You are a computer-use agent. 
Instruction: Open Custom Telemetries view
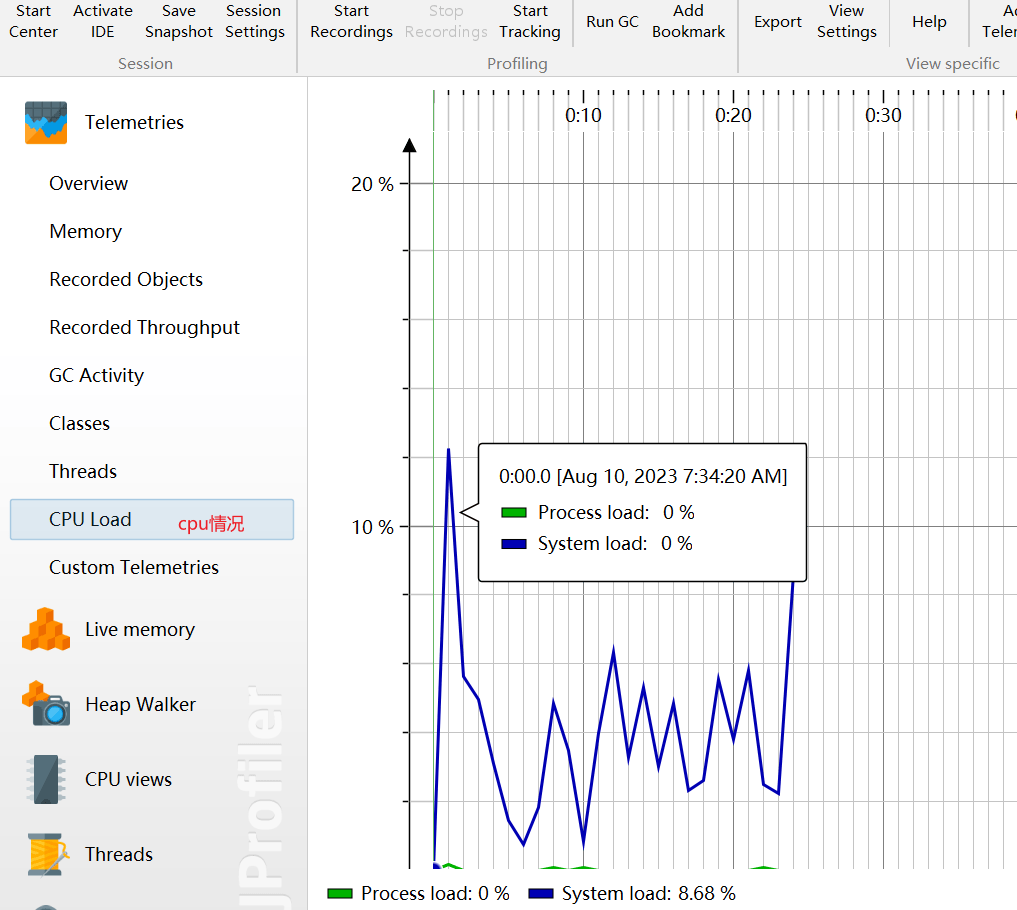134,568
